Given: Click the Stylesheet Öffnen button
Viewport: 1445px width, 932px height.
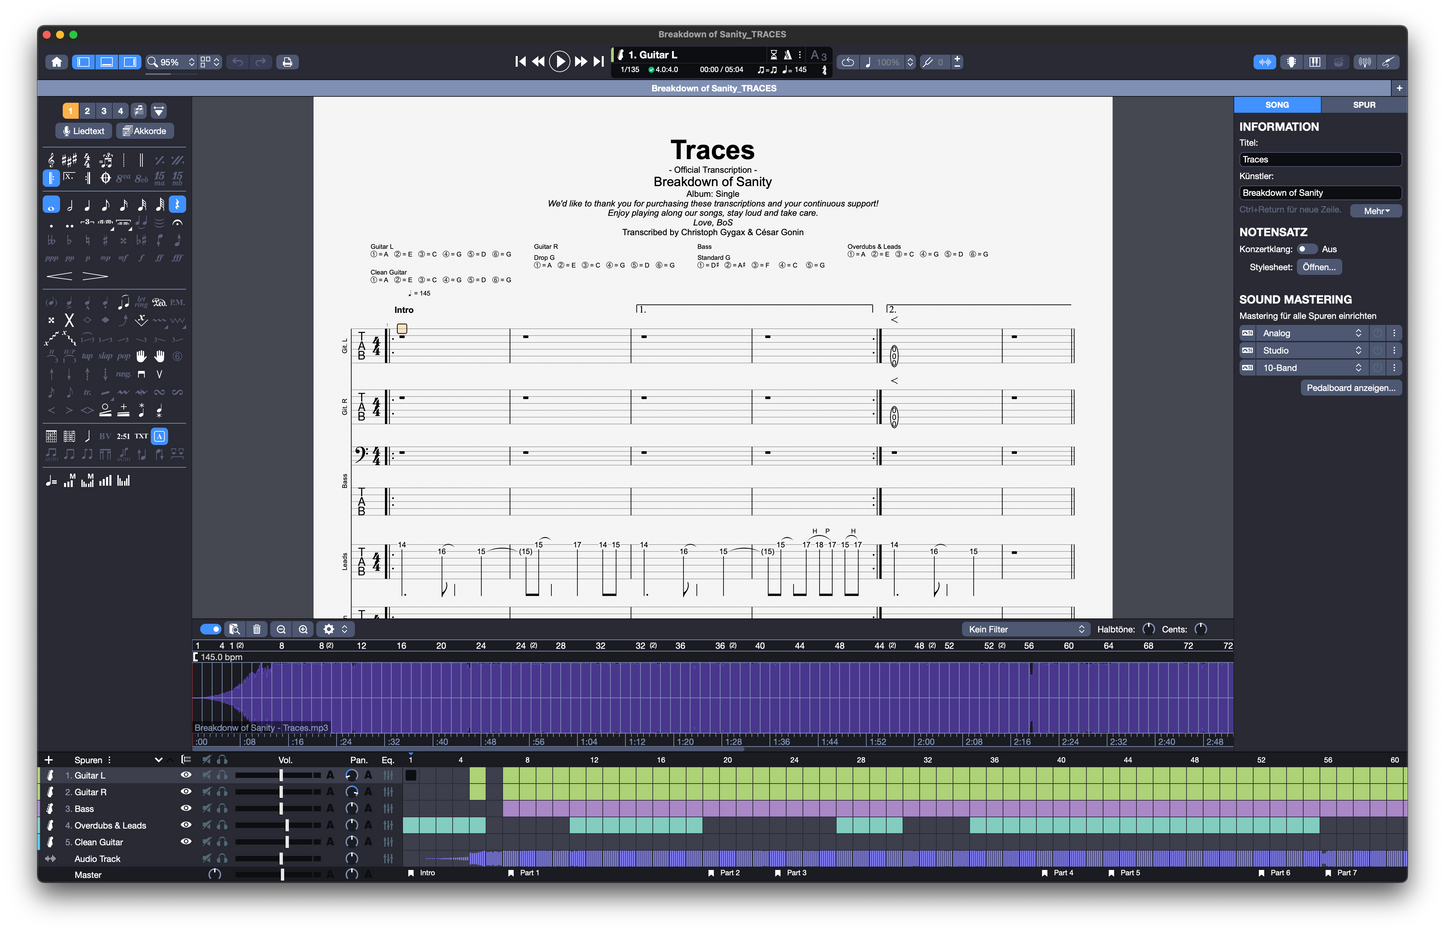Looking at the screenshot, I should click(1319, 267).
